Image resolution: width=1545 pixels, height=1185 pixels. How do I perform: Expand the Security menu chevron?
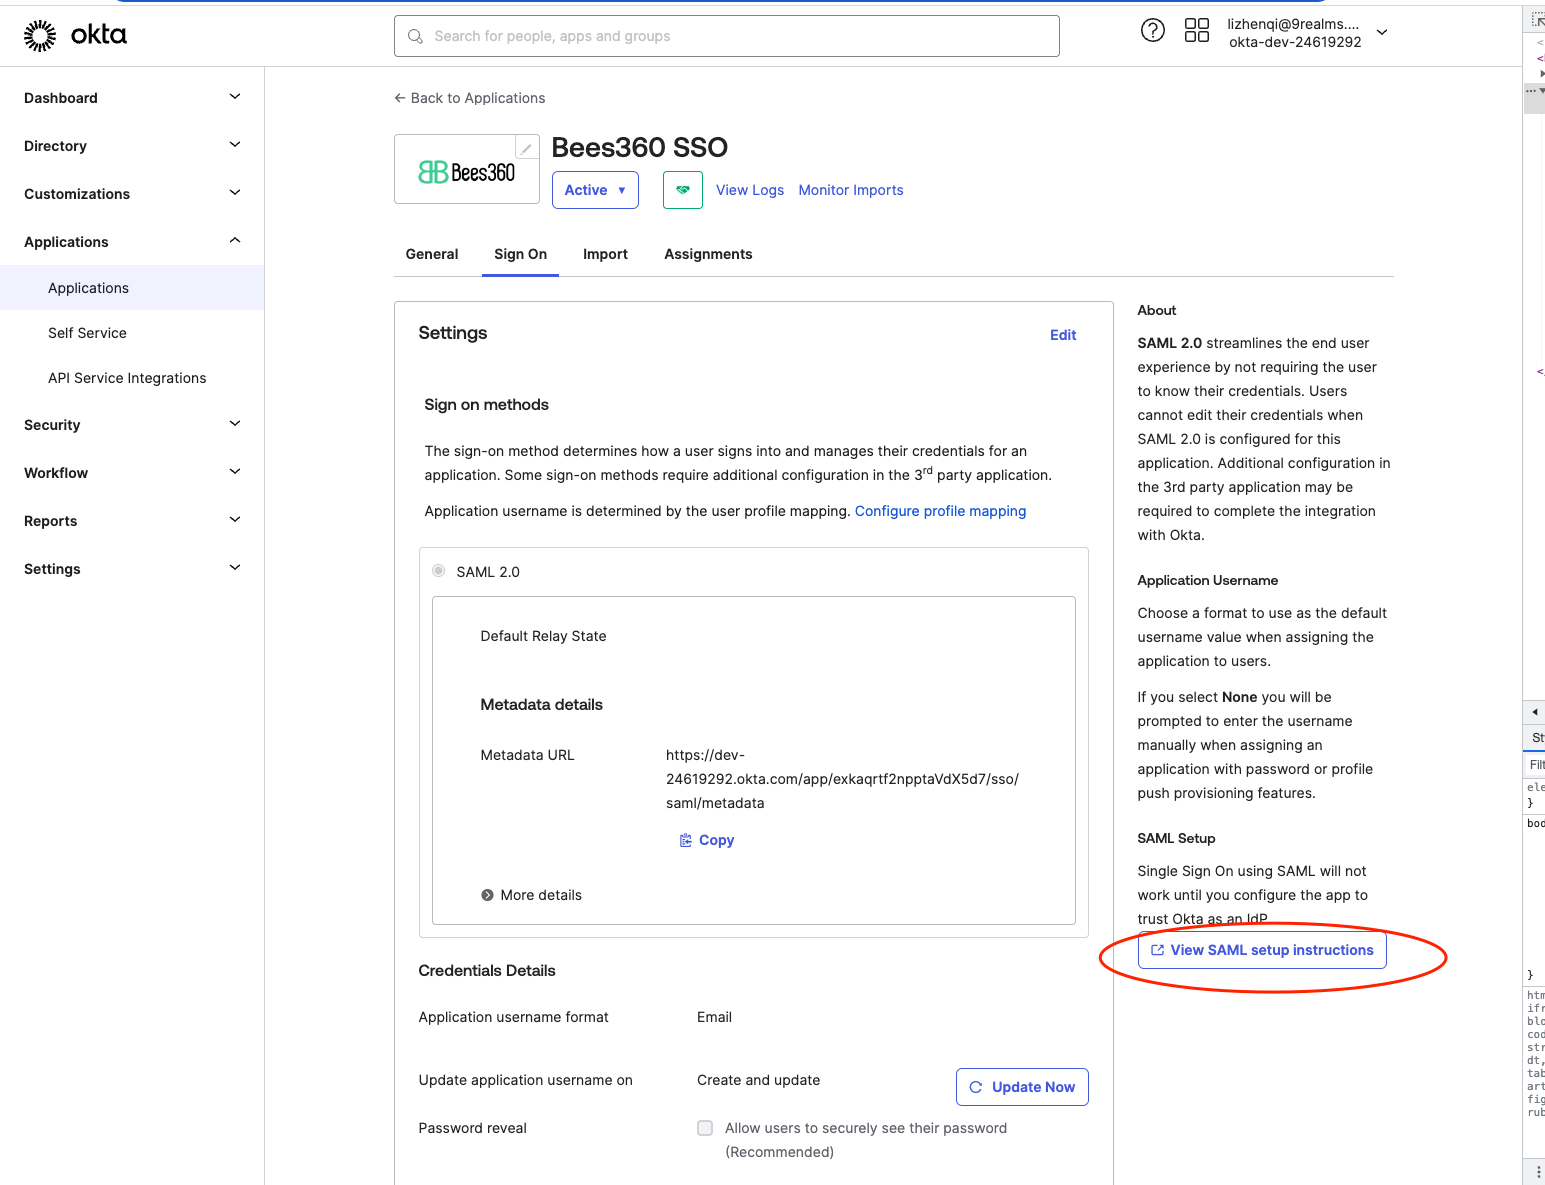pyautogui.click(x=235, y=424)
